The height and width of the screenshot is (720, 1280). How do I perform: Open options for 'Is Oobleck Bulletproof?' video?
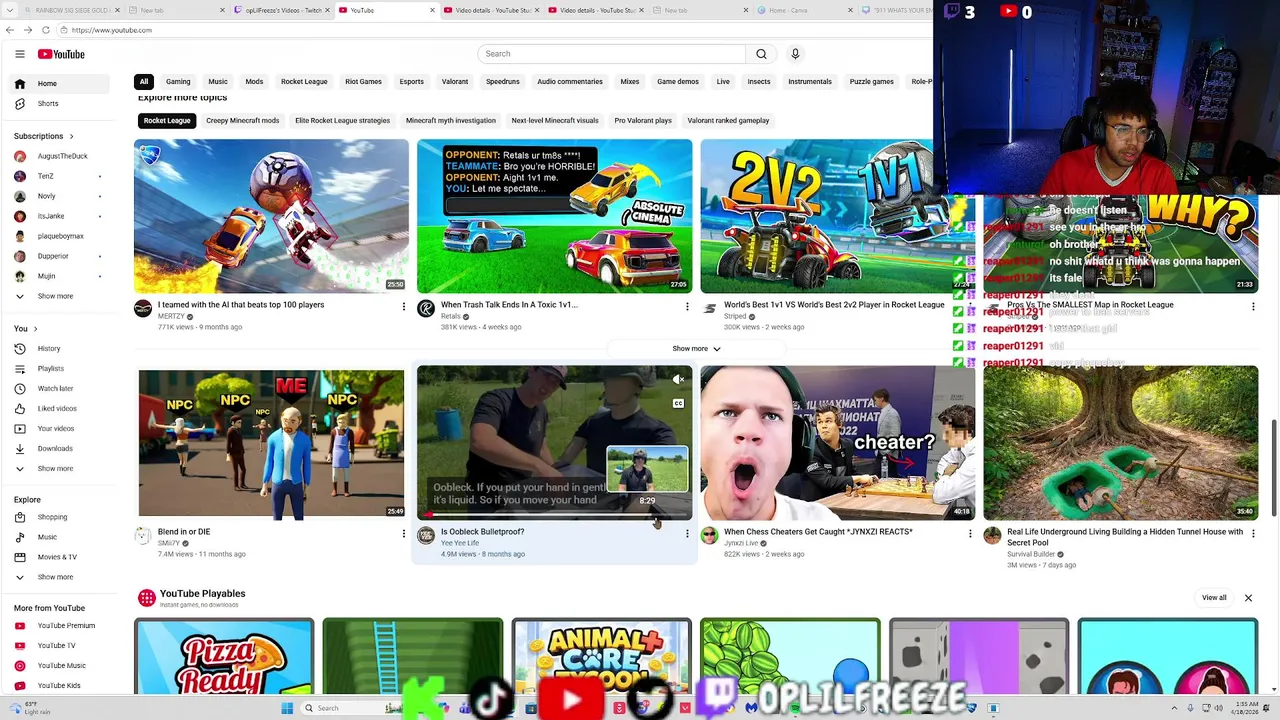click(687, 534)
